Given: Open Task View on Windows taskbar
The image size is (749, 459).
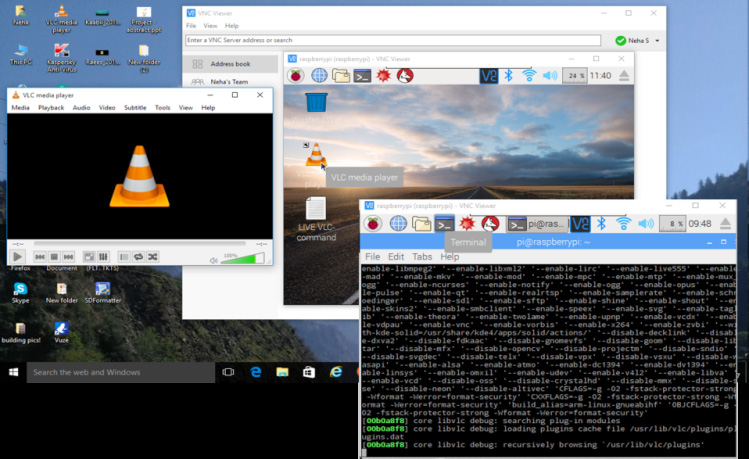Looking at the screenshot, I should tap(228, 372).
